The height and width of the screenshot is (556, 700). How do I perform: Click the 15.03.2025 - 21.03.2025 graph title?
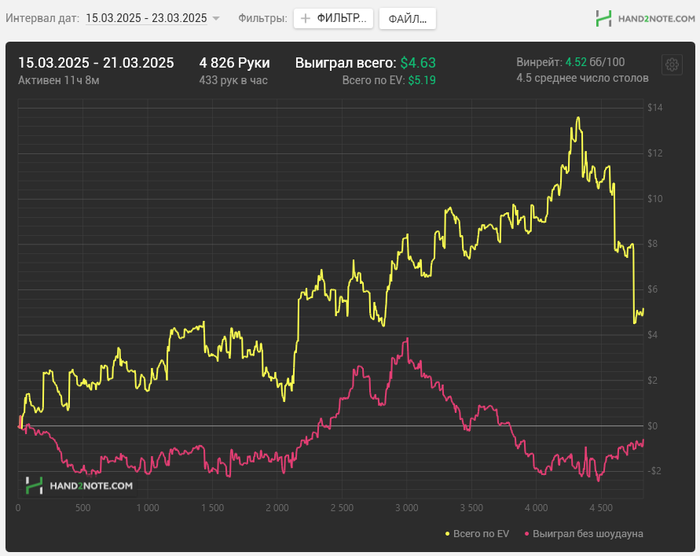click(96, 63)
